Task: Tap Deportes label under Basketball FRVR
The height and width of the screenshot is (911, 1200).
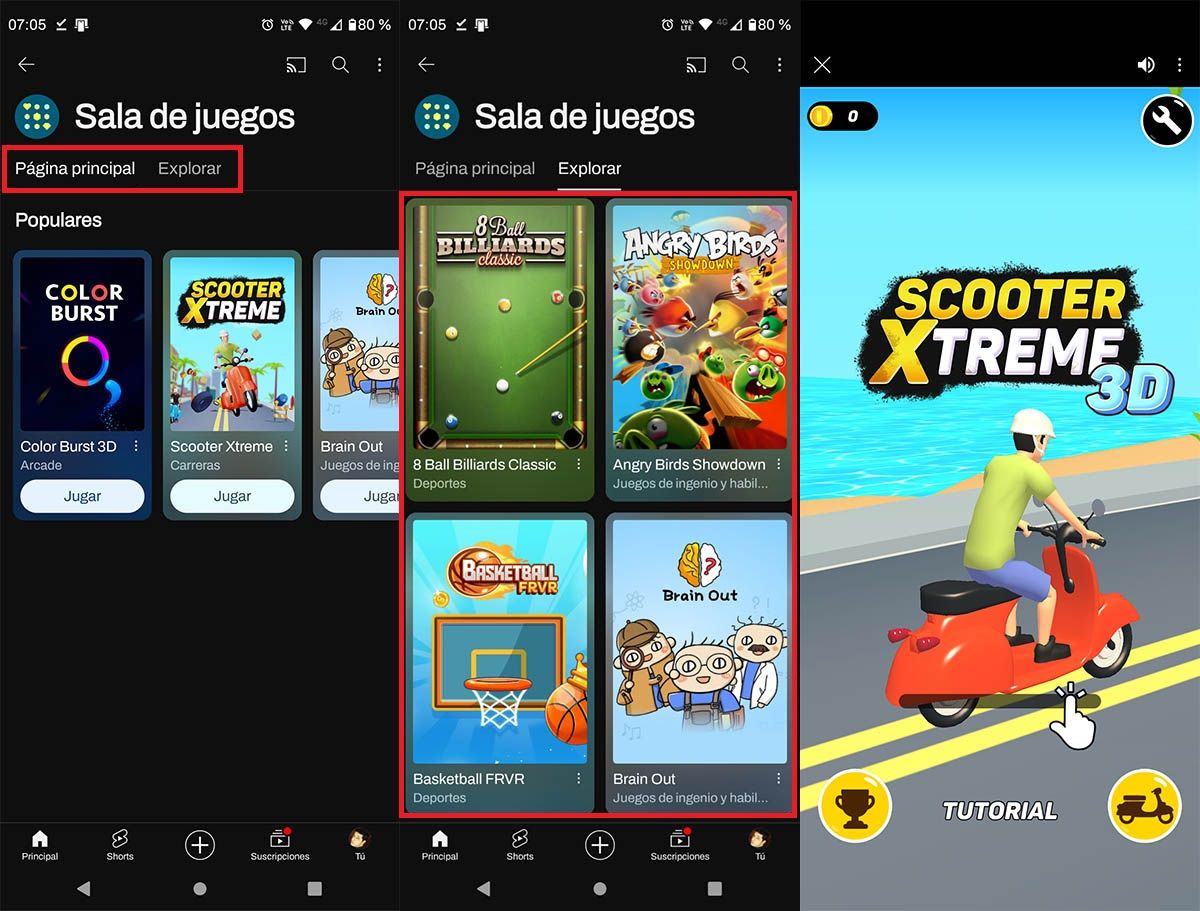Action: (440, 797)
